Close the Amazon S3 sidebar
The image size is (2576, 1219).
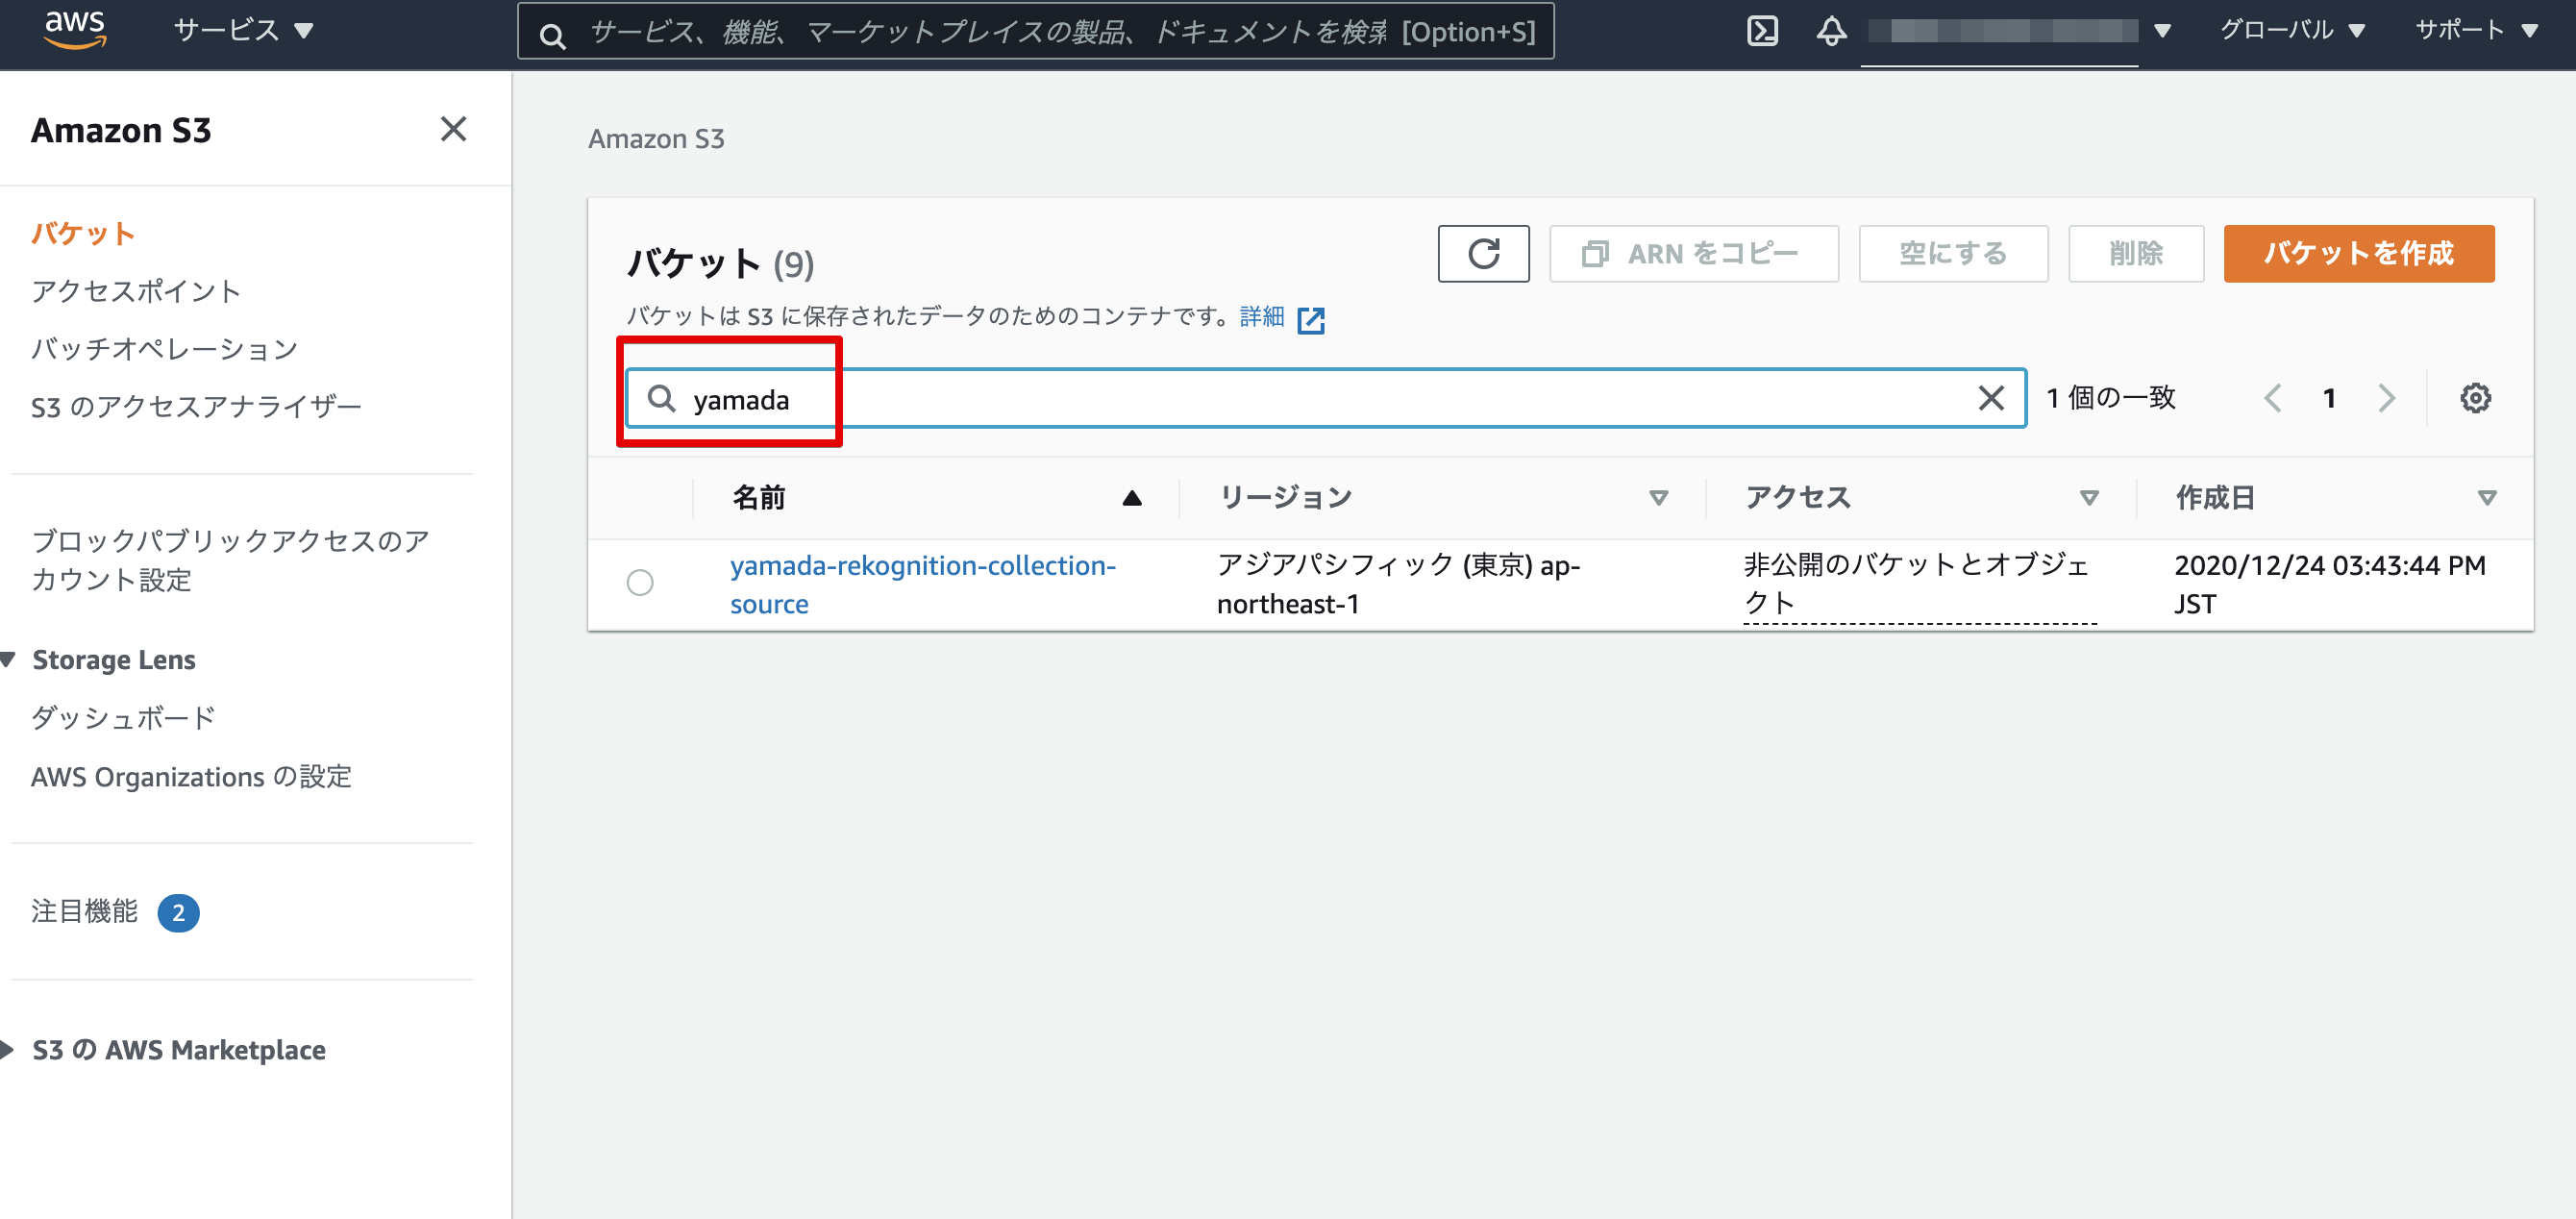453,129
